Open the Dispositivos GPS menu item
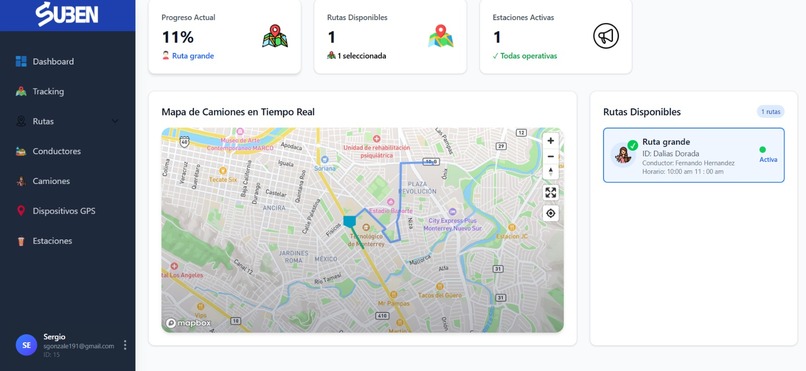The image size is (806, 371). [67, 211]
